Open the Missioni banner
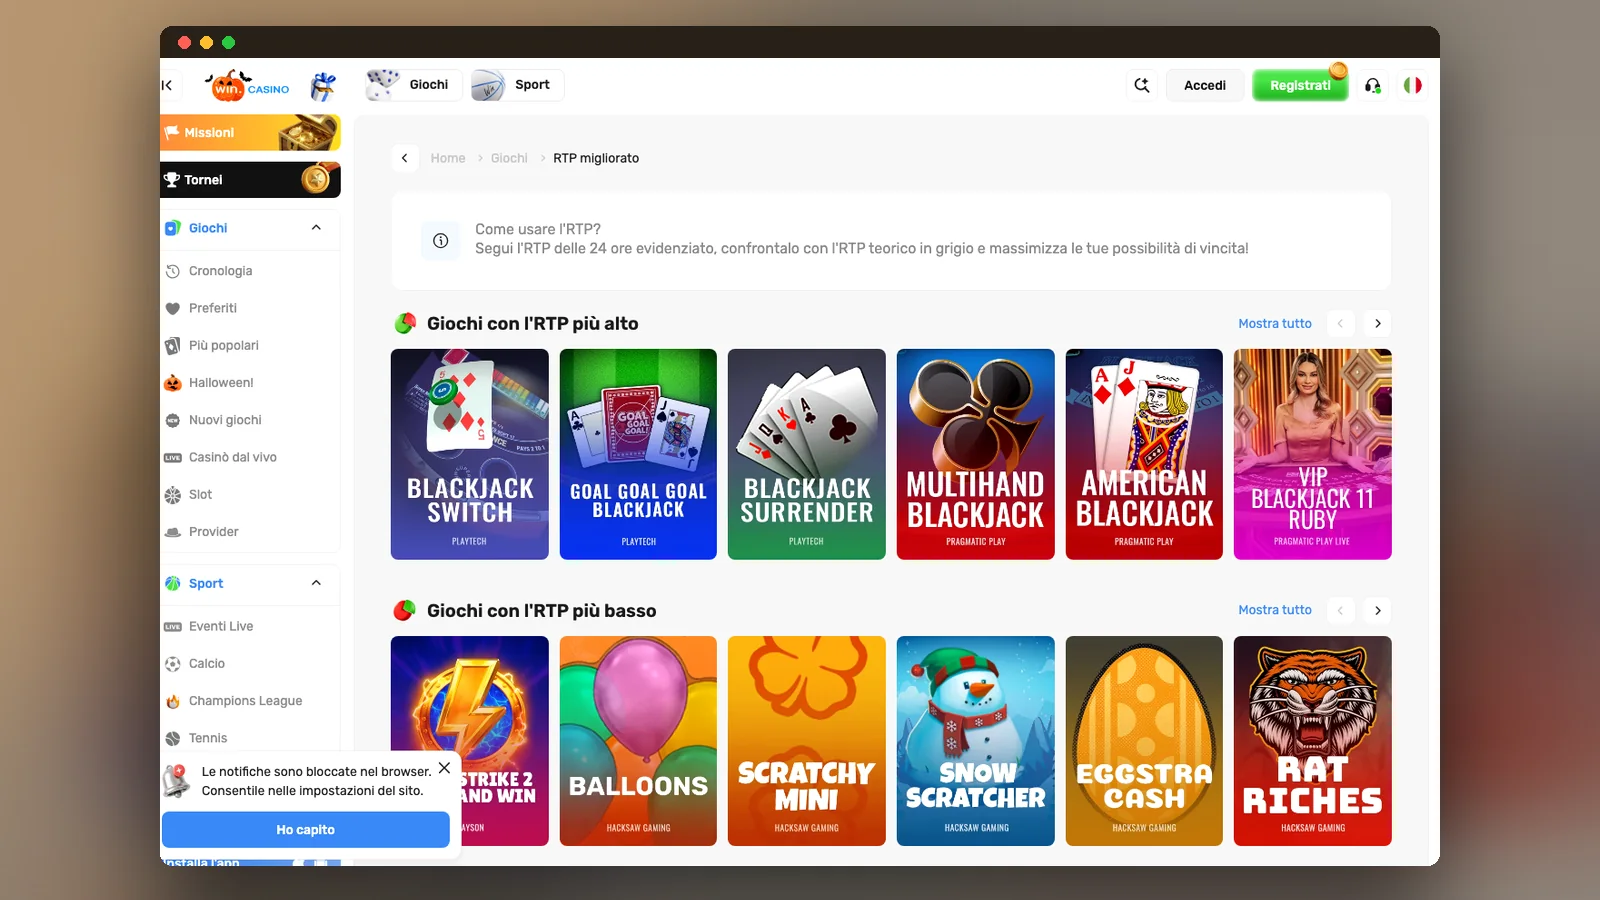Screen dimensions: 1600x900 (250, 132)
